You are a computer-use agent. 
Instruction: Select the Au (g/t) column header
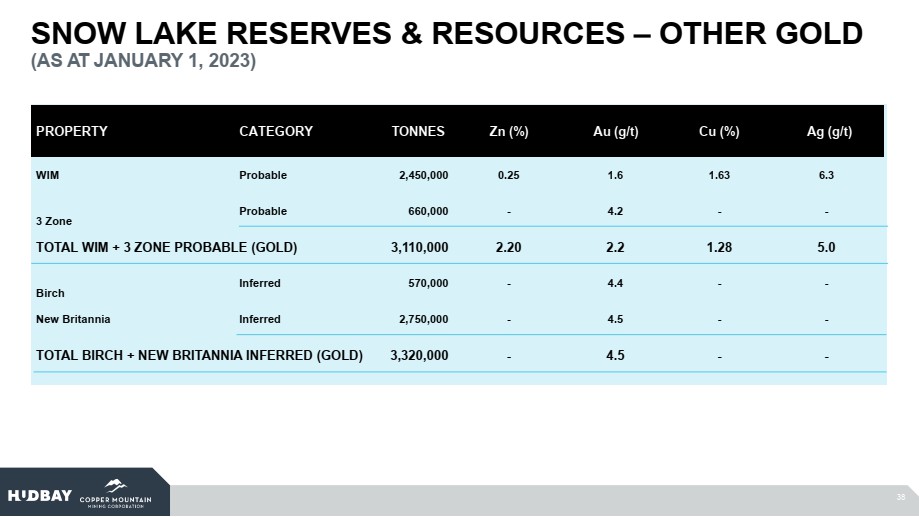click(615, 131)
